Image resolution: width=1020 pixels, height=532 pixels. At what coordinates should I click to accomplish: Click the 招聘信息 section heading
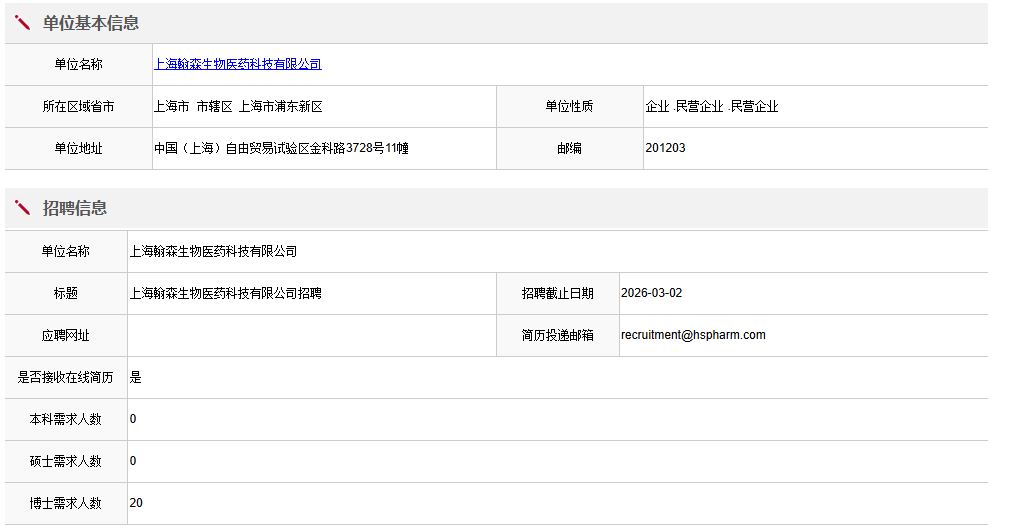tap(75, 208)
